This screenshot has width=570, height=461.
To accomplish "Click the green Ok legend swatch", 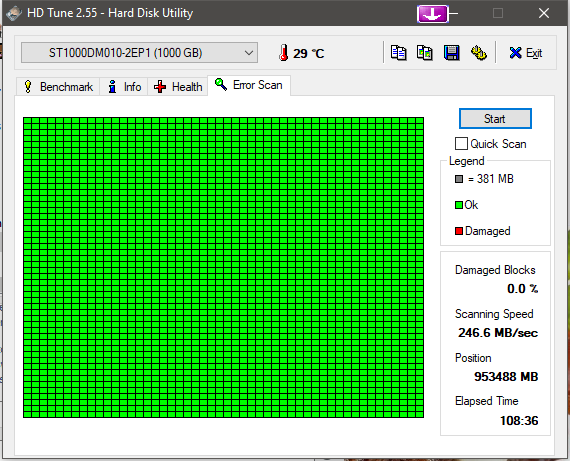I will coord(459,205).
